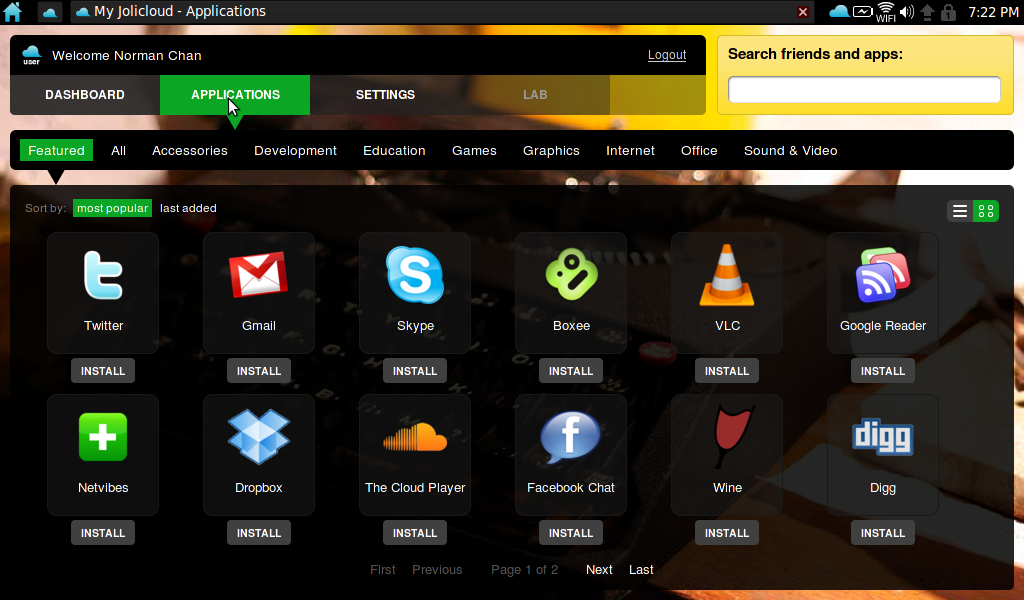
Task: Check the battery status icon
Action: (863, 12)
